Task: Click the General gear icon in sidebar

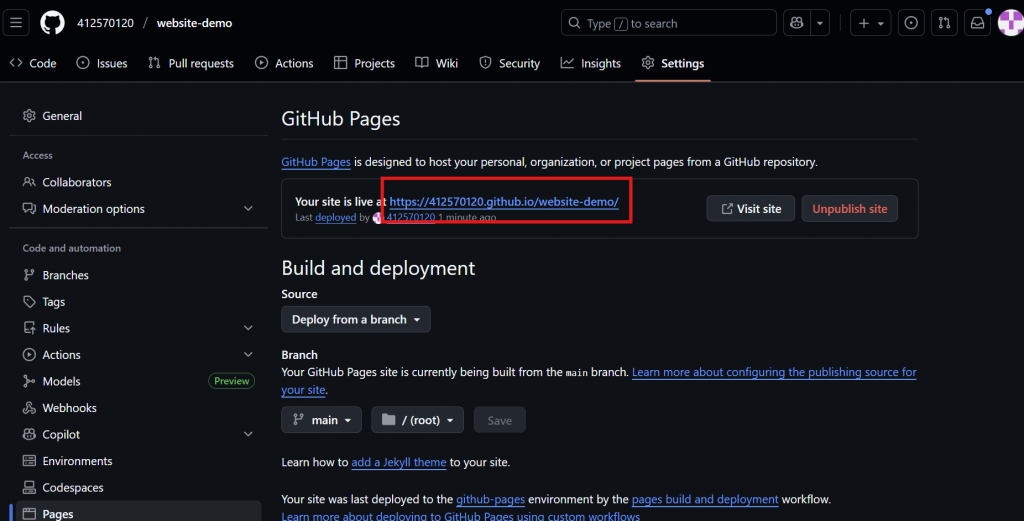Action: click(29, 116)
